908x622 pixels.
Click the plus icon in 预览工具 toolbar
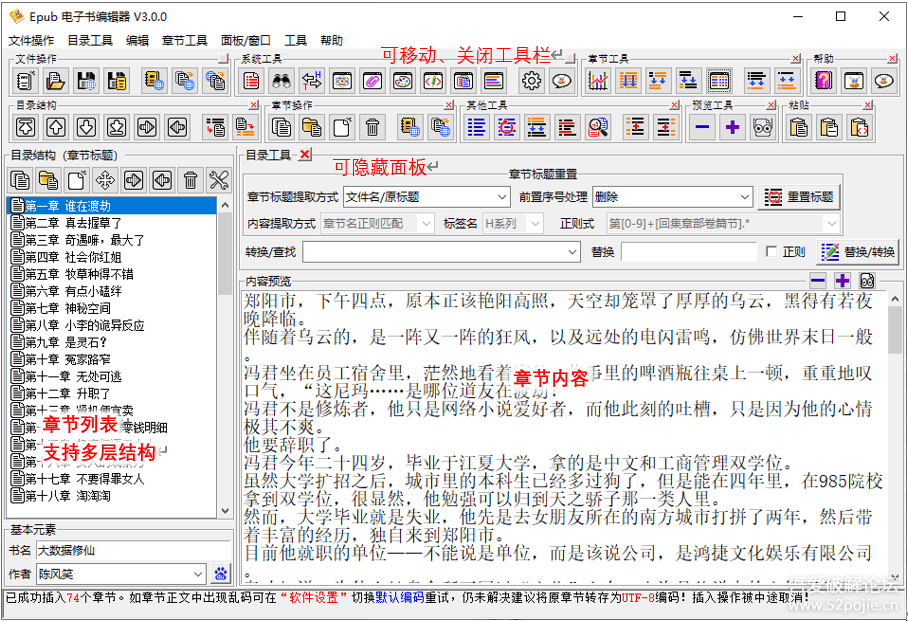click(733, 125)
